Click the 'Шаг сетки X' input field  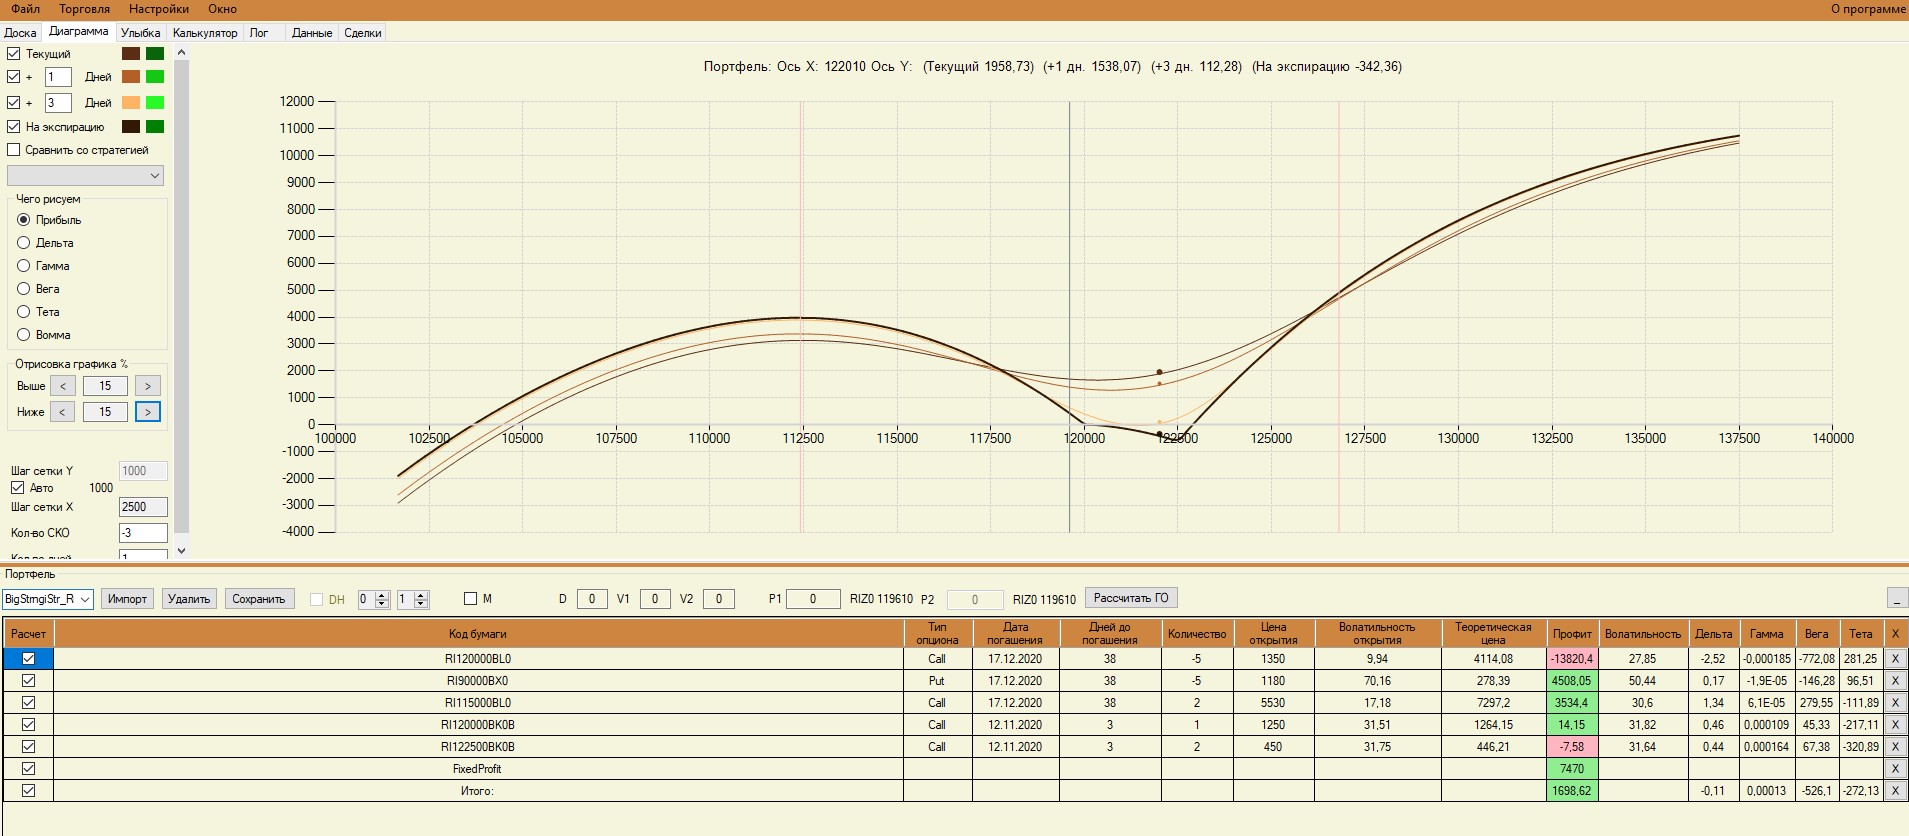tap(143, 507)
